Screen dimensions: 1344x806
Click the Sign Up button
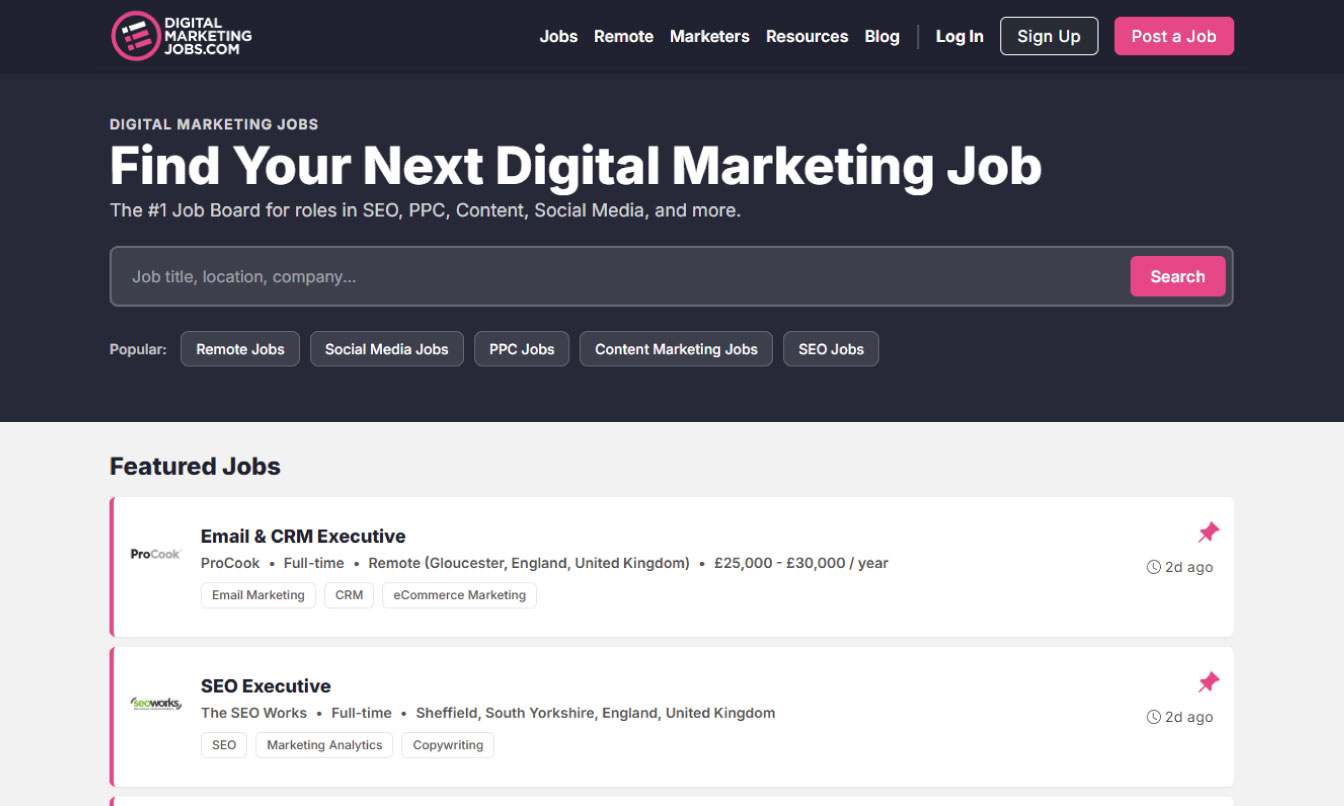1048,35
